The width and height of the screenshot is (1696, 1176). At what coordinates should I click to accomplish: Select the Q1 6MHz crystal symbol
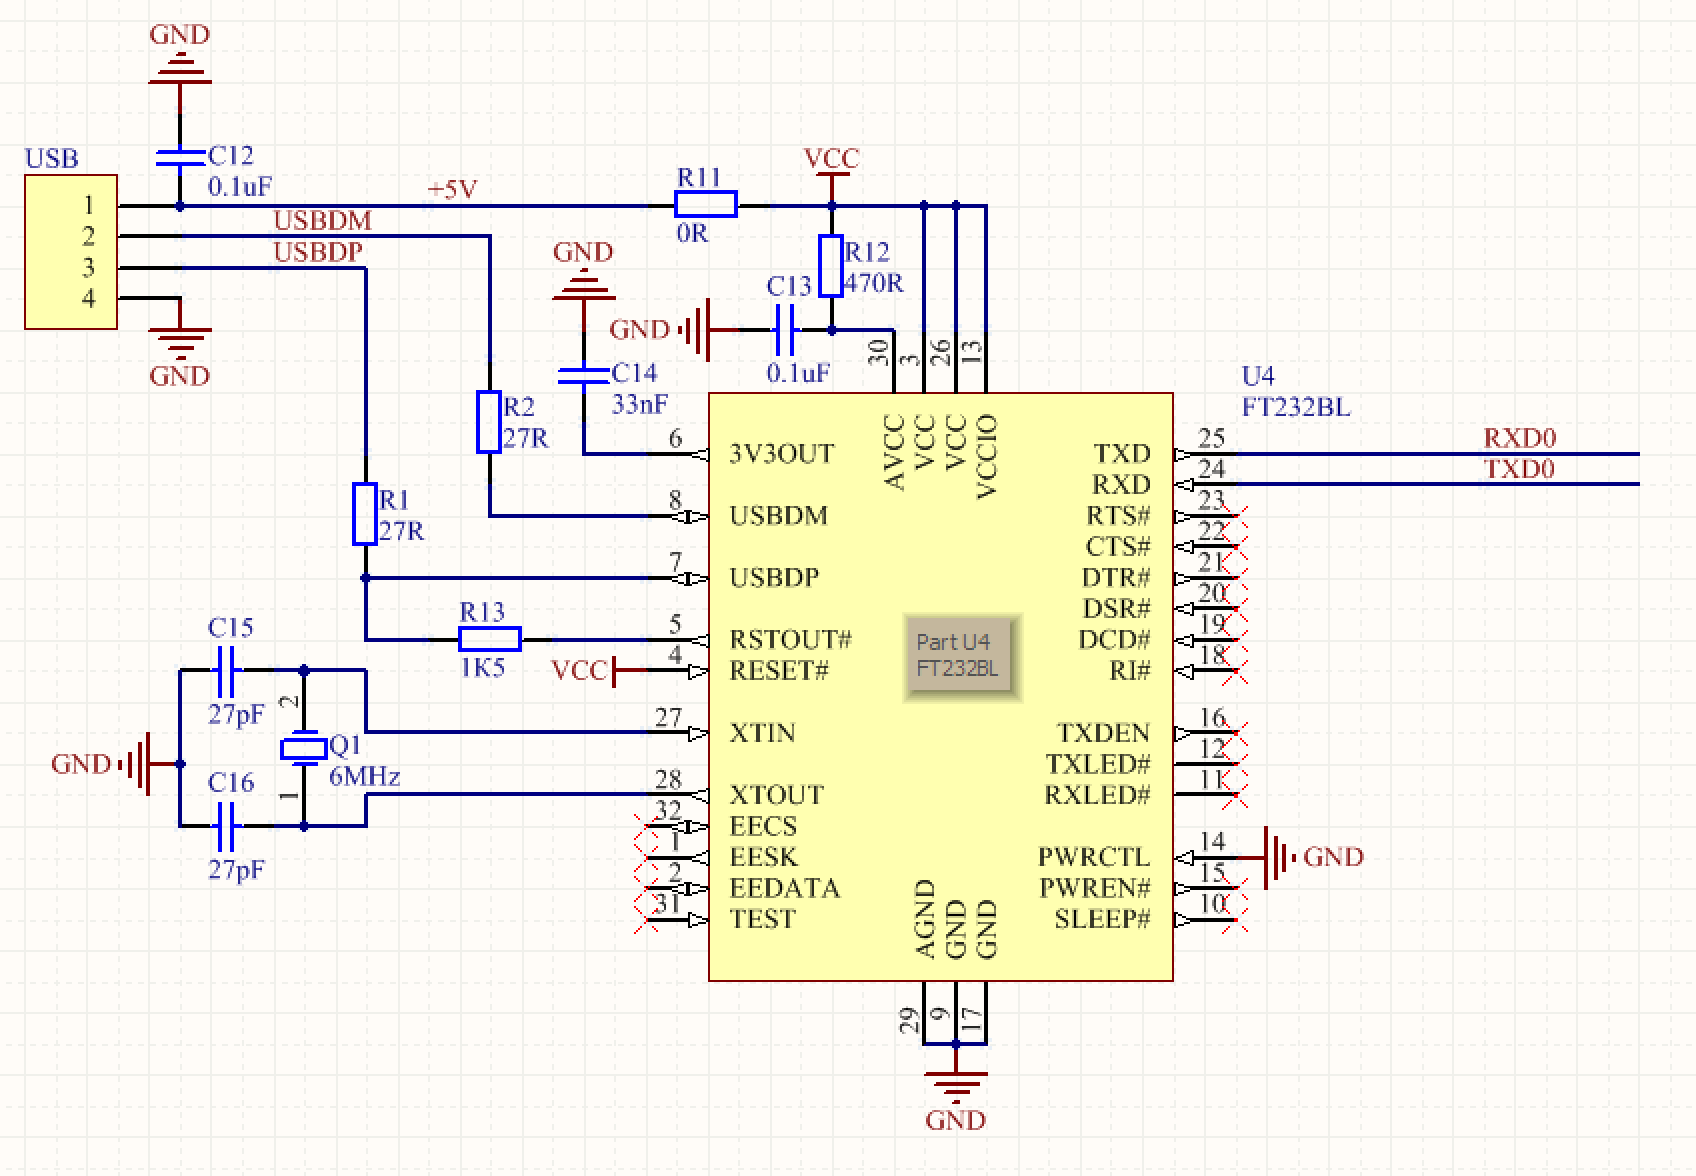pos(304,748)
